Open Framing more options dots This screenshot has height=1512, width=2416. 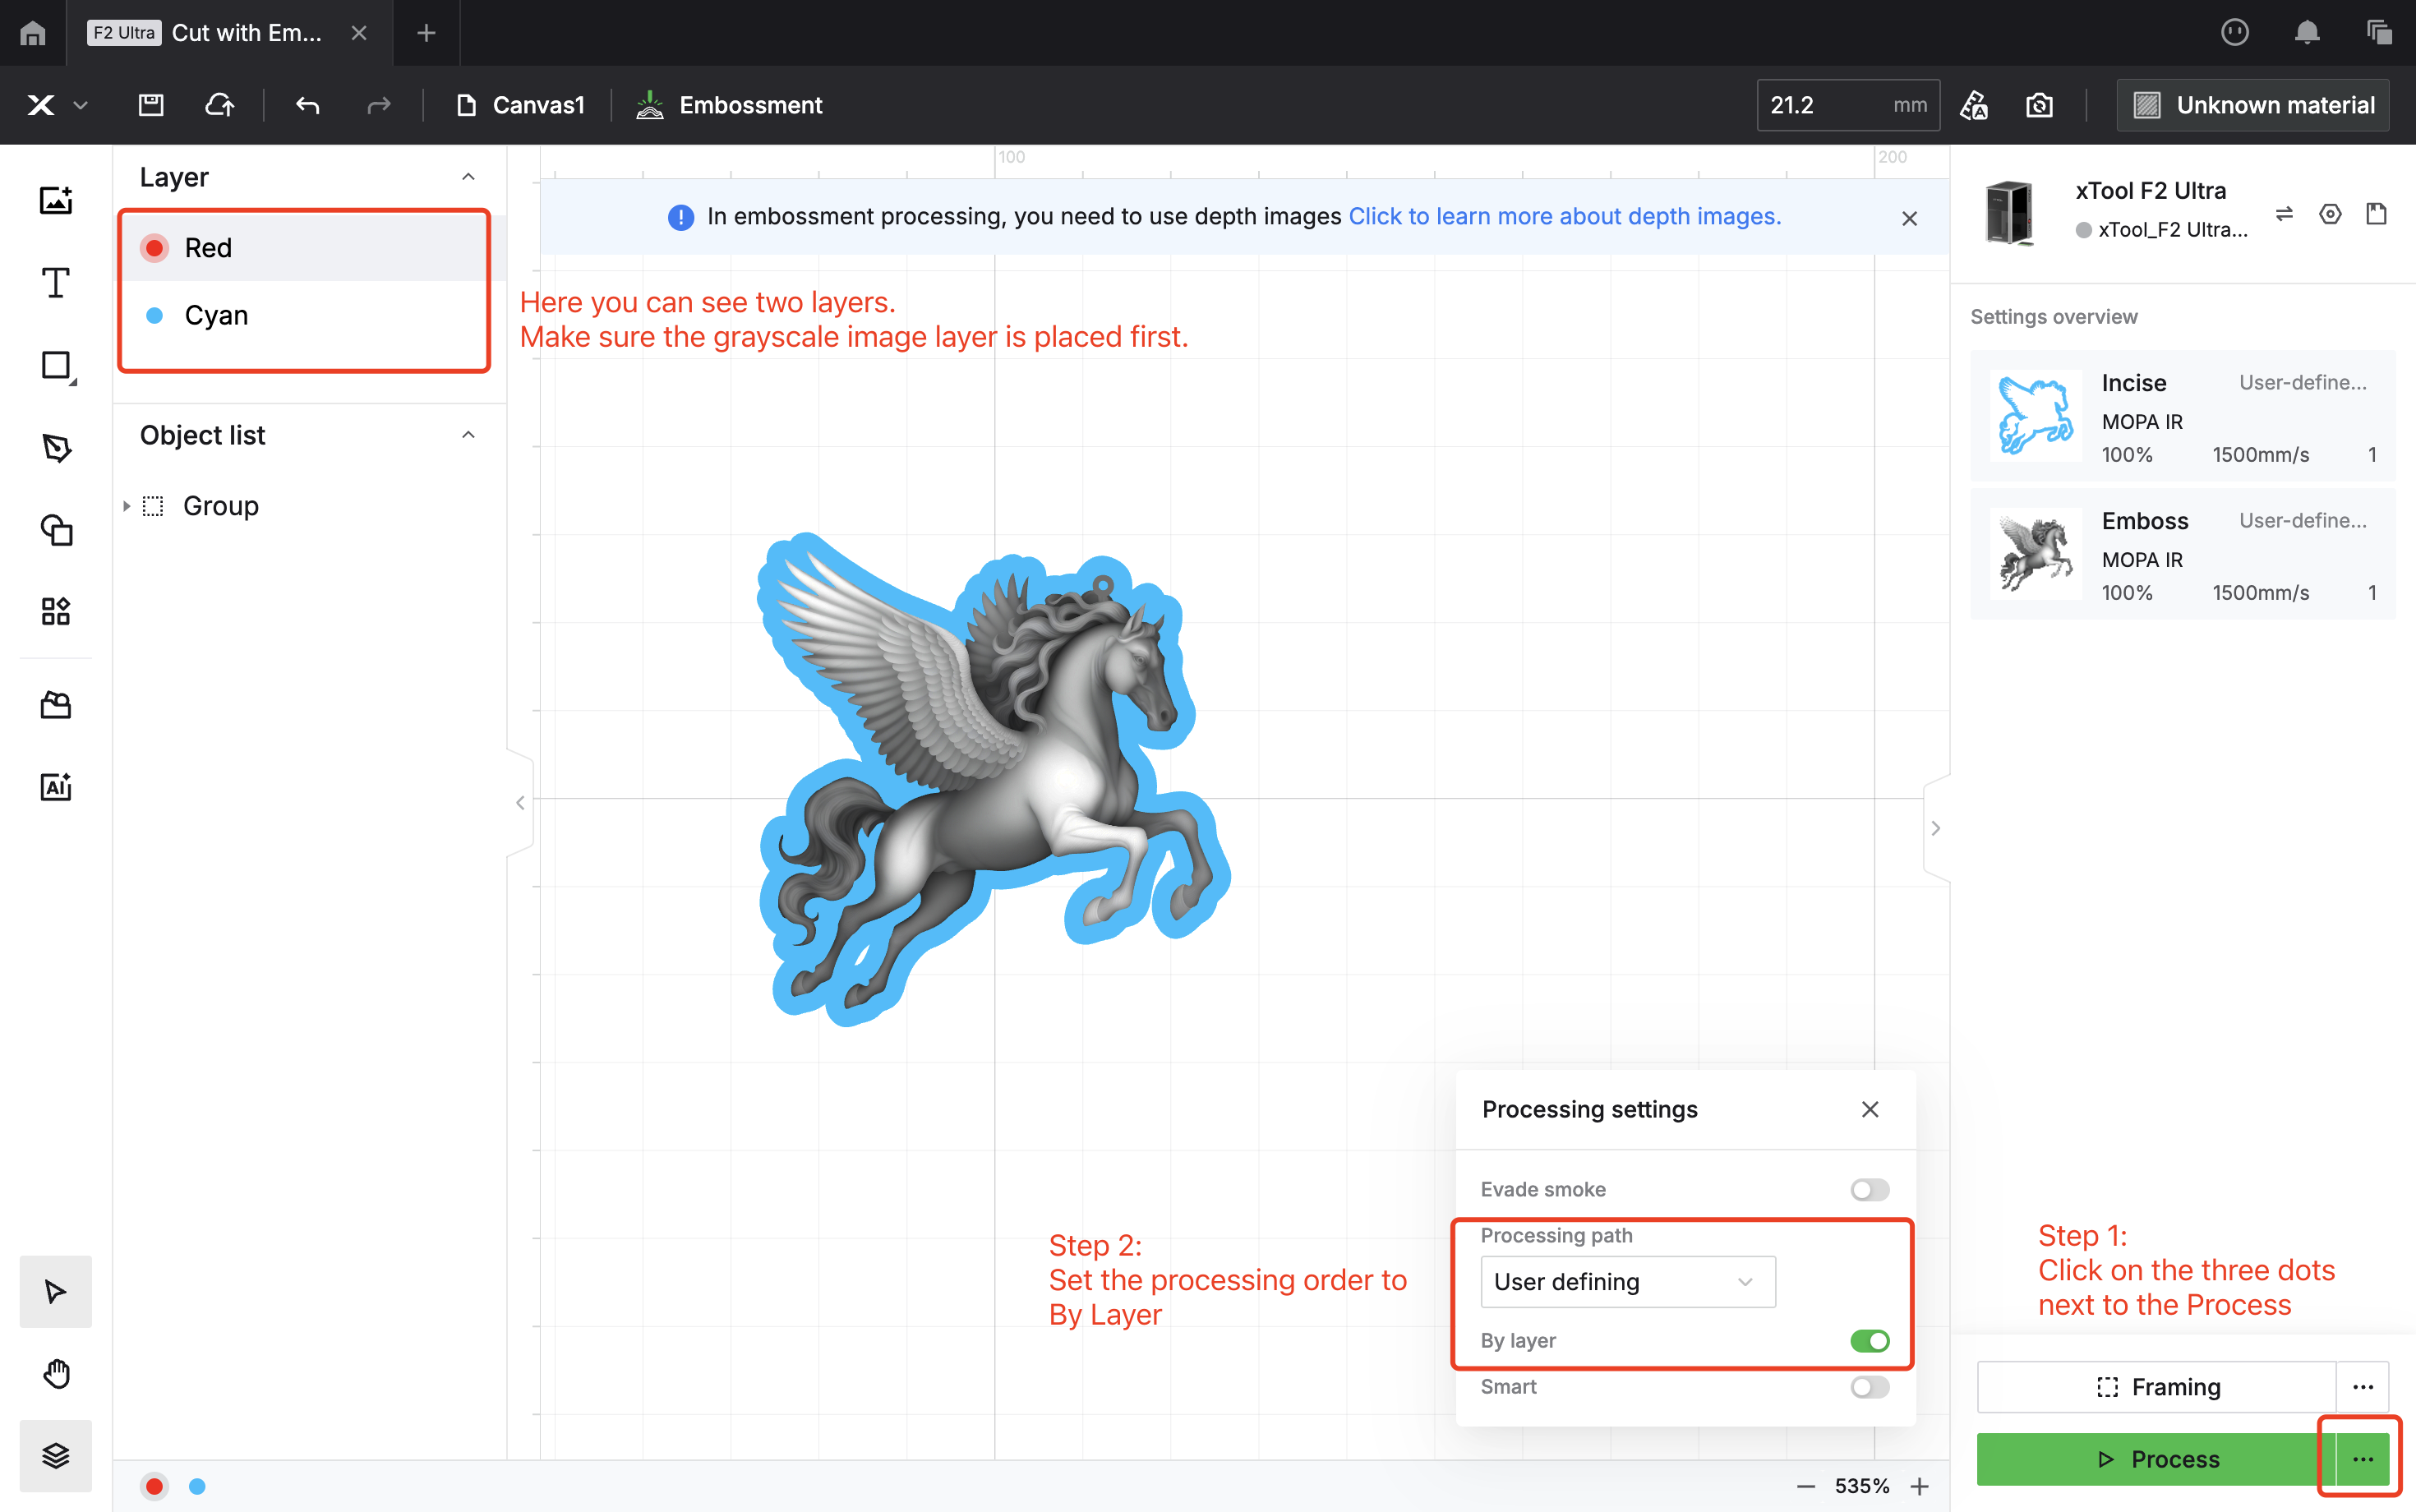click(x=2363, y=1386)
